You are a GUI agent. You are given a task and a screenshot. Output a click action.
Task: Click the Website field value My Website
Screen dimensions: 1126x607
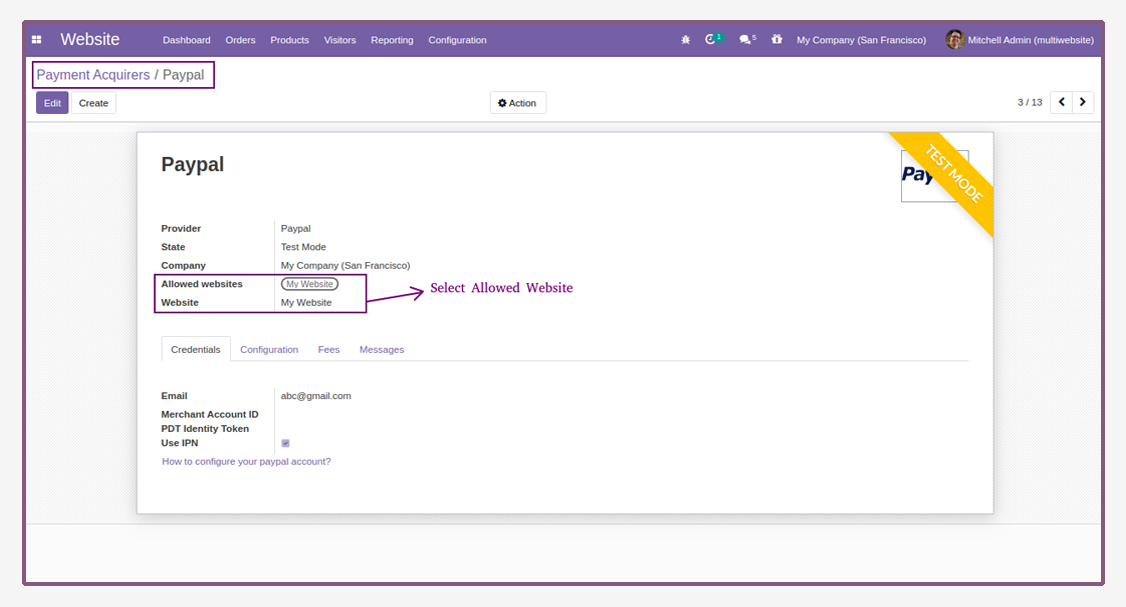(306, 302)
